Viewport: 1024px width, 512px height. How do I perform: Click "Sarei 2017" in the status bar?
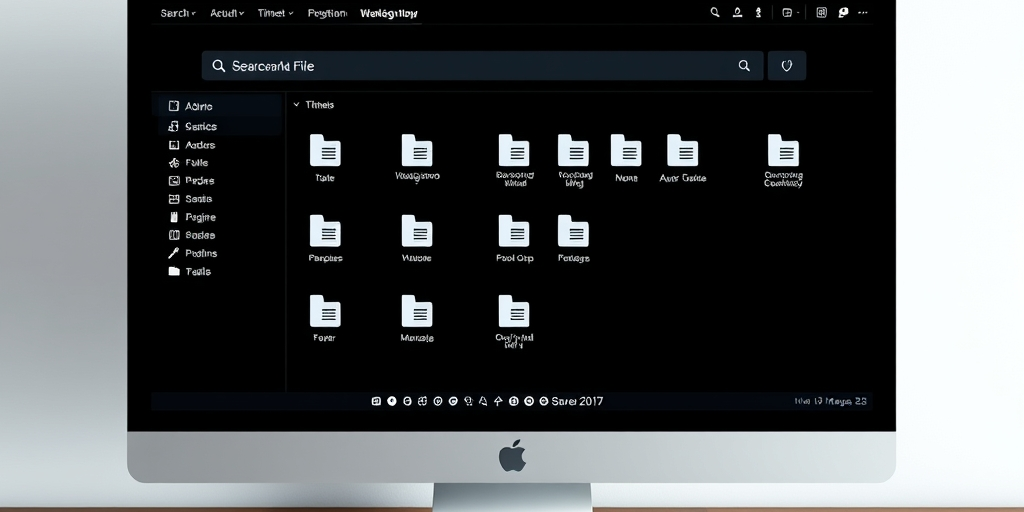point(577,401)
